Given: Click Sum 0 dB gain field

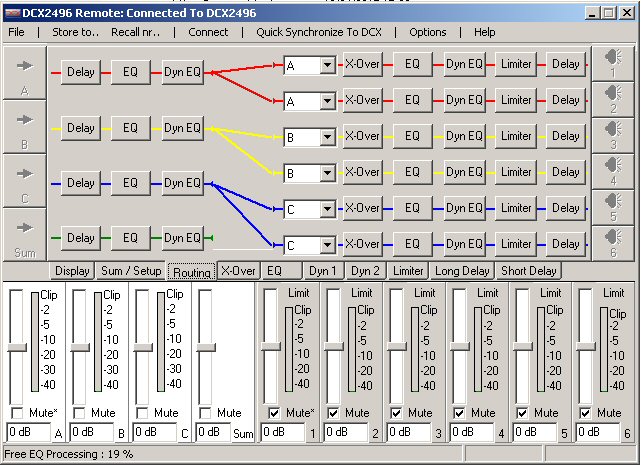Looking at the screenshot, I should pyautogui.click(x=213, y=432).
